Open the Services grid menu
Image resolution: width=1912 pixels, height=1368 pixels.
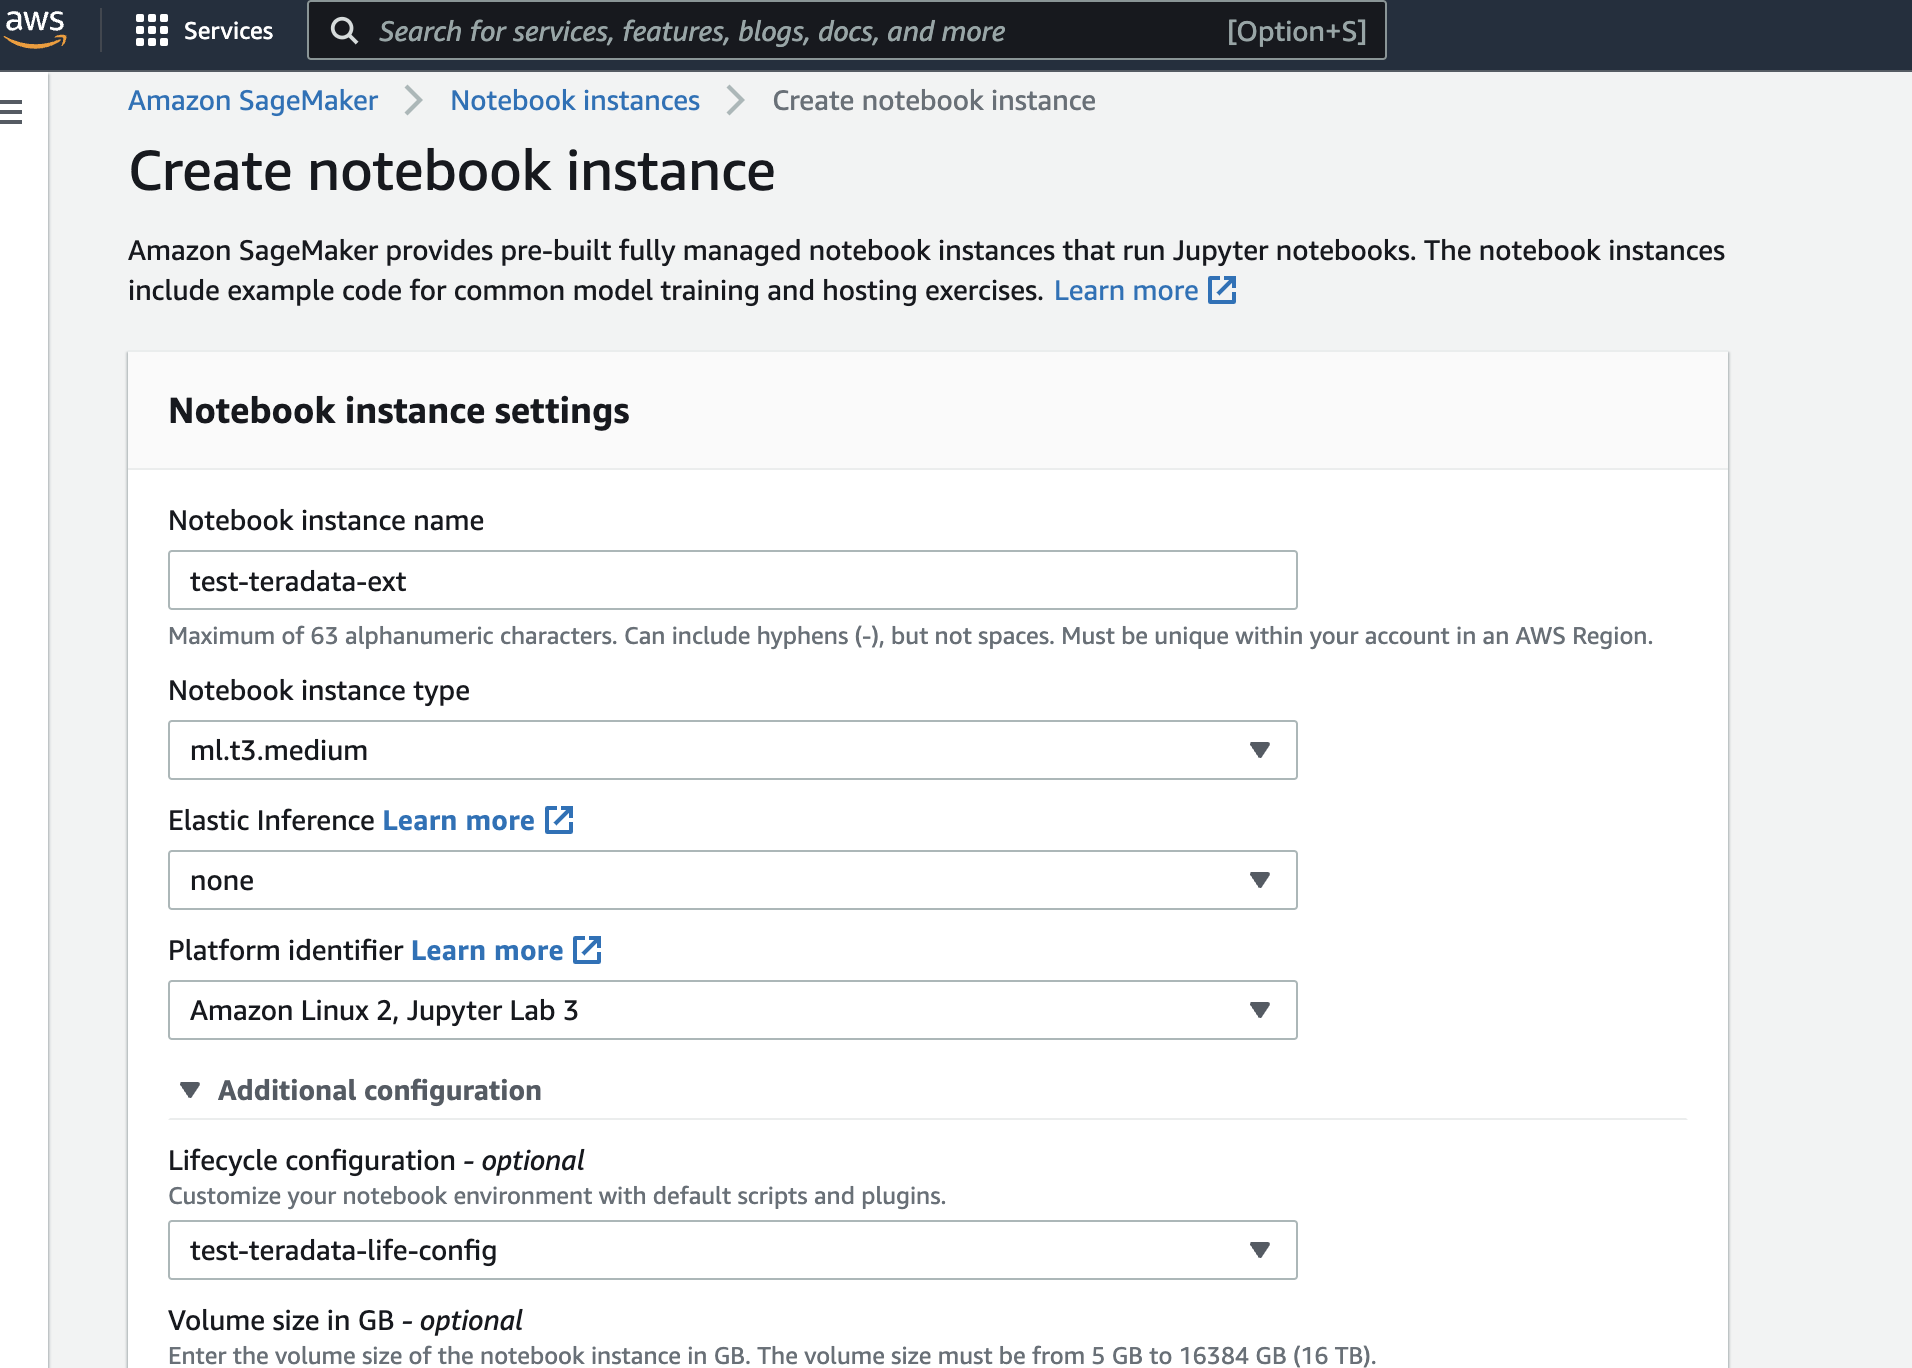(152, 31)
